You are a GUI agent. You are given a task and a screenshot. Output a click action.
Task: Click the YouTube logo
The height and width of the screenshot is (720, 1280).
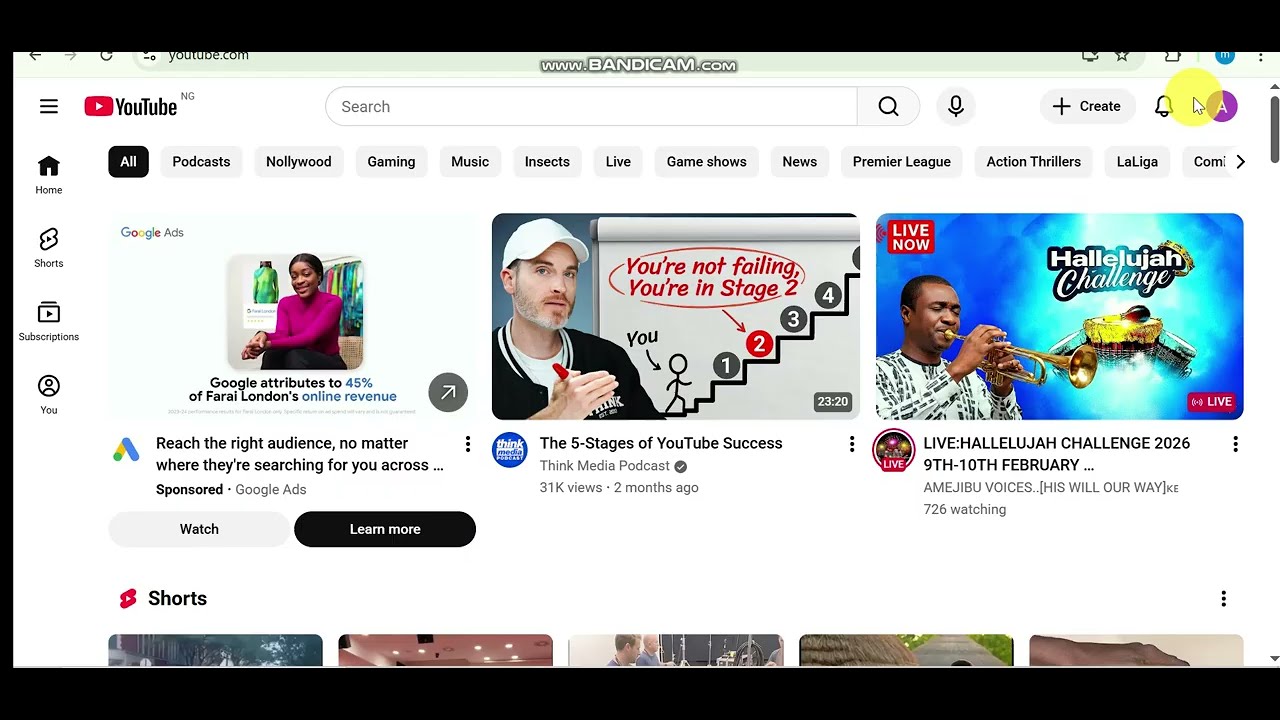131,106
